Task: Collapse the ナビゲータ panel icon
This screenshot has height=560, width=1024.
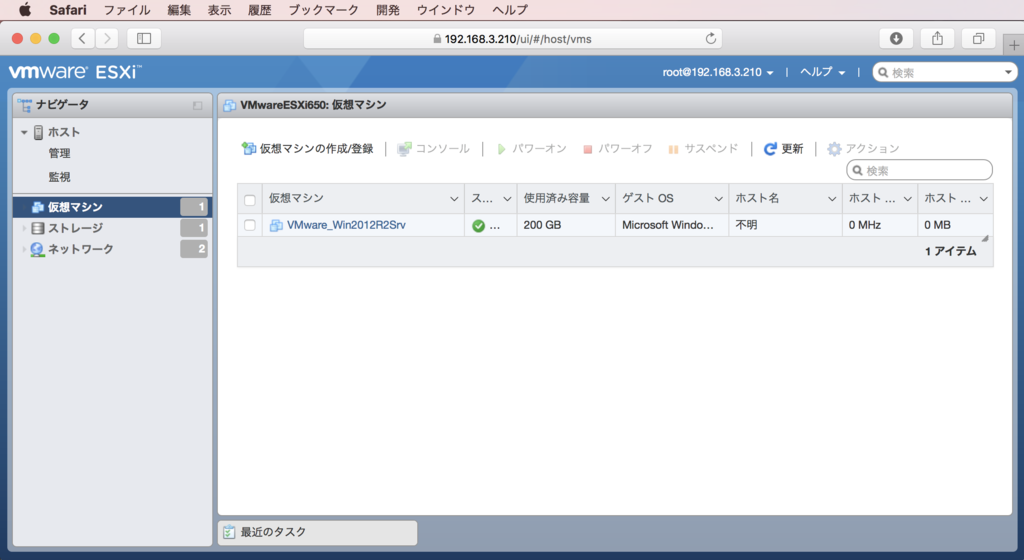Action: (197, 105)
